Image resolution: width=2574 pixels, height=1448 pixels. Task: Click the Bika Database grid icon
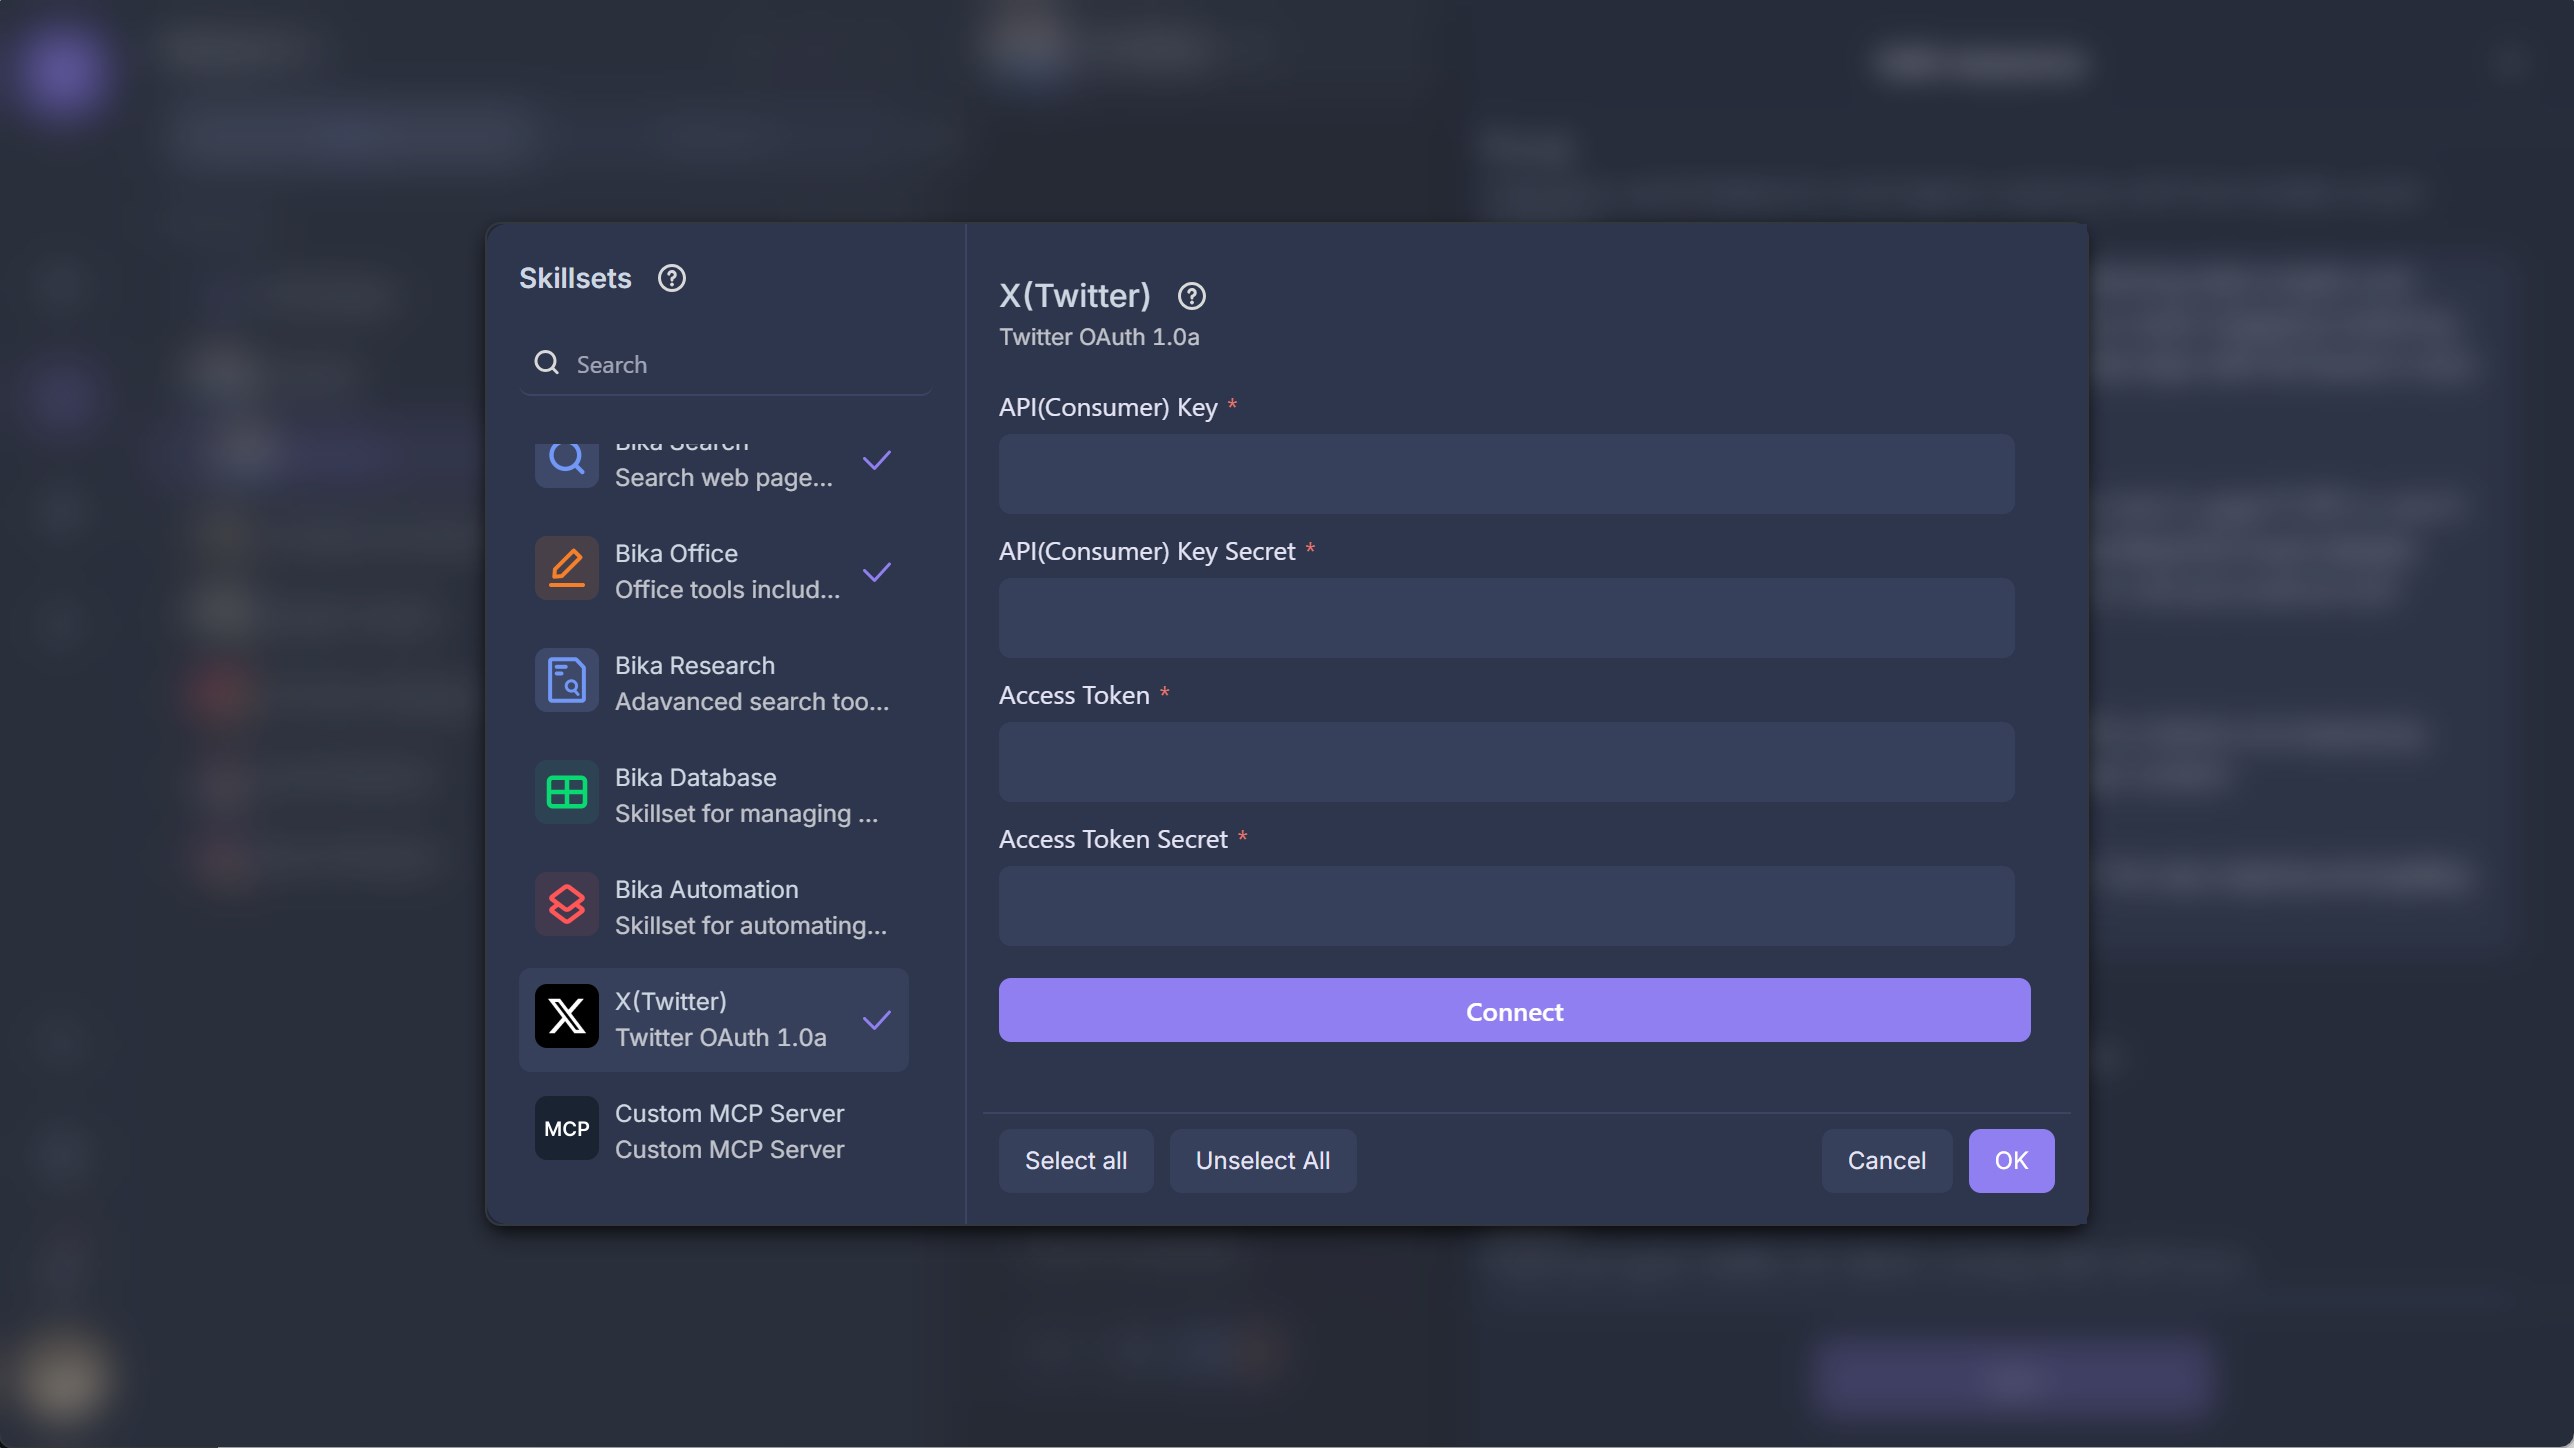(x=567, y=792)
